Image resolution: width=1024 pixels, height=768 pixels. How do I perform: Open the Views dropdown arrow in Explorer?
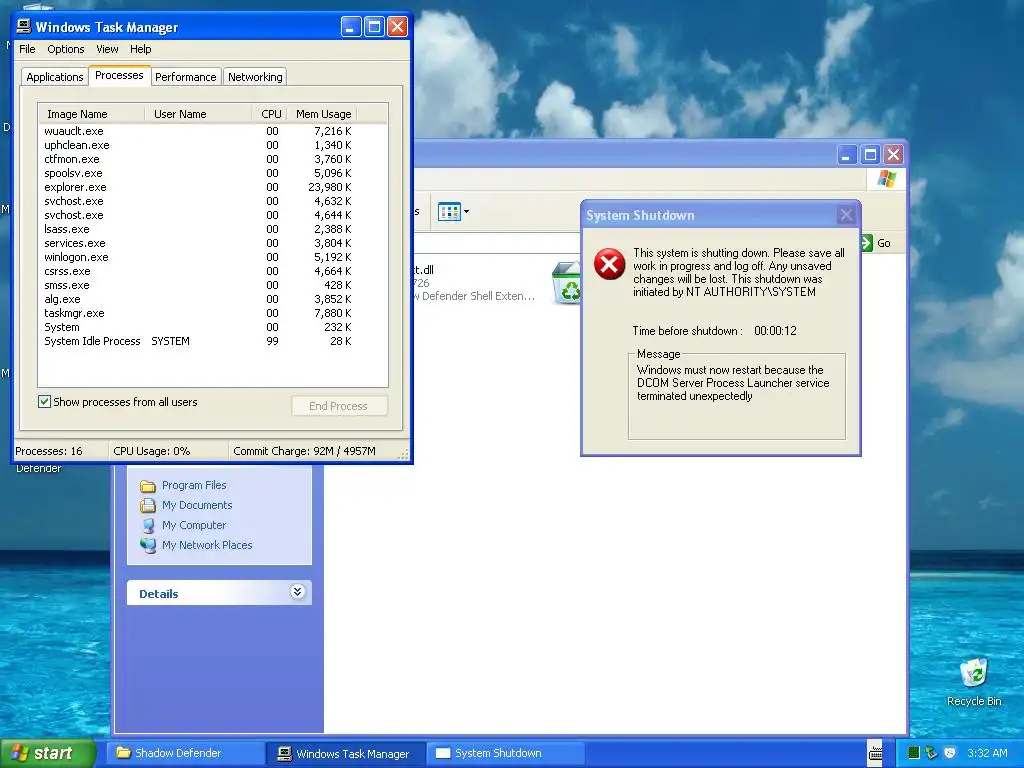466,212
